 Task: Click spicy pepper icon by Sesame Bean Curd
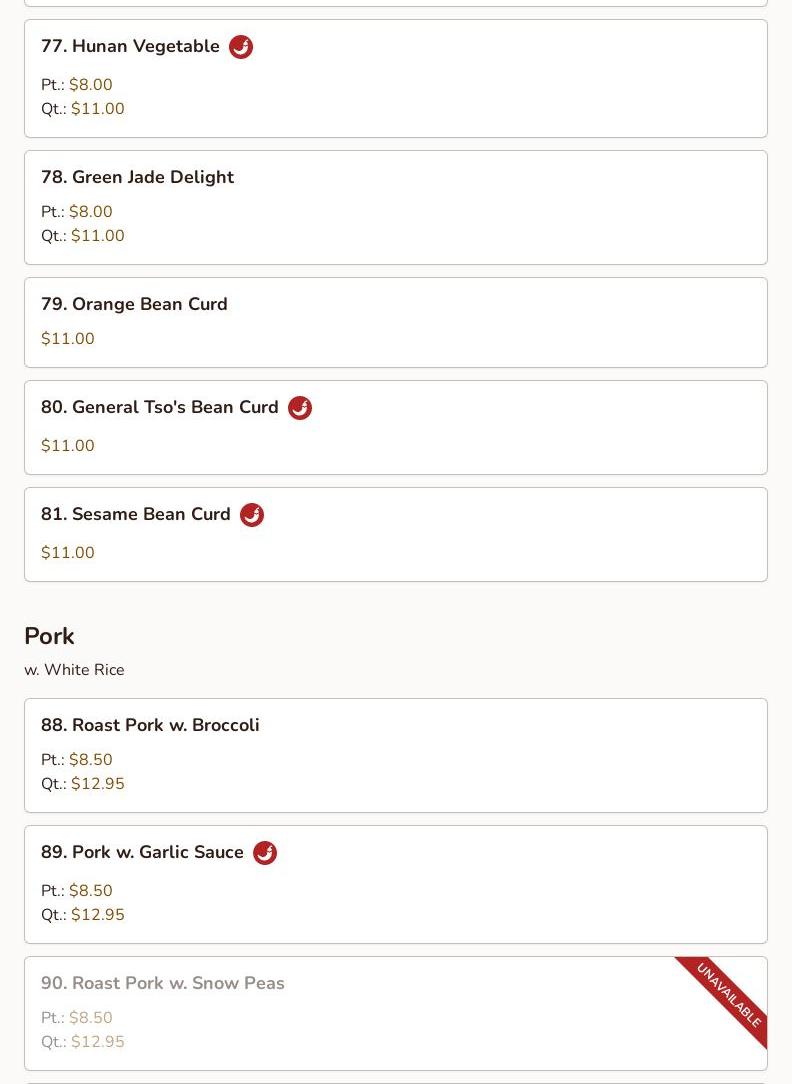click(x=252, y=515)
